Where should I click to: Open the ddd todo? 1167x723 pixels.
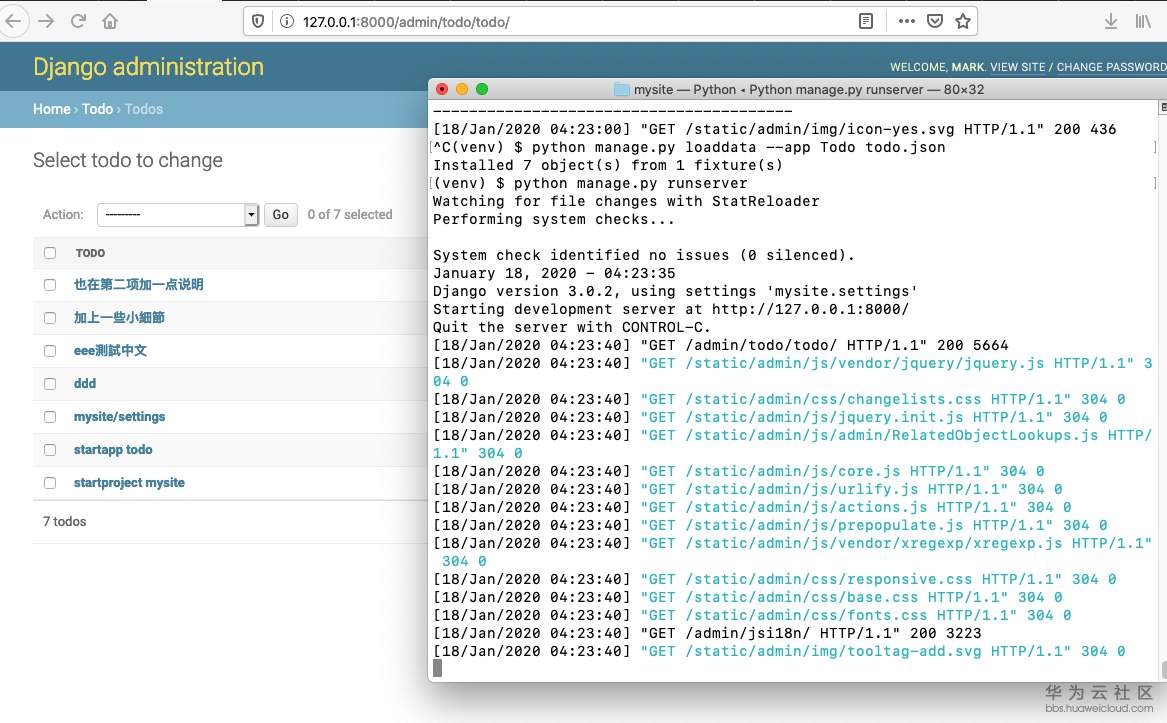(85, 383)
